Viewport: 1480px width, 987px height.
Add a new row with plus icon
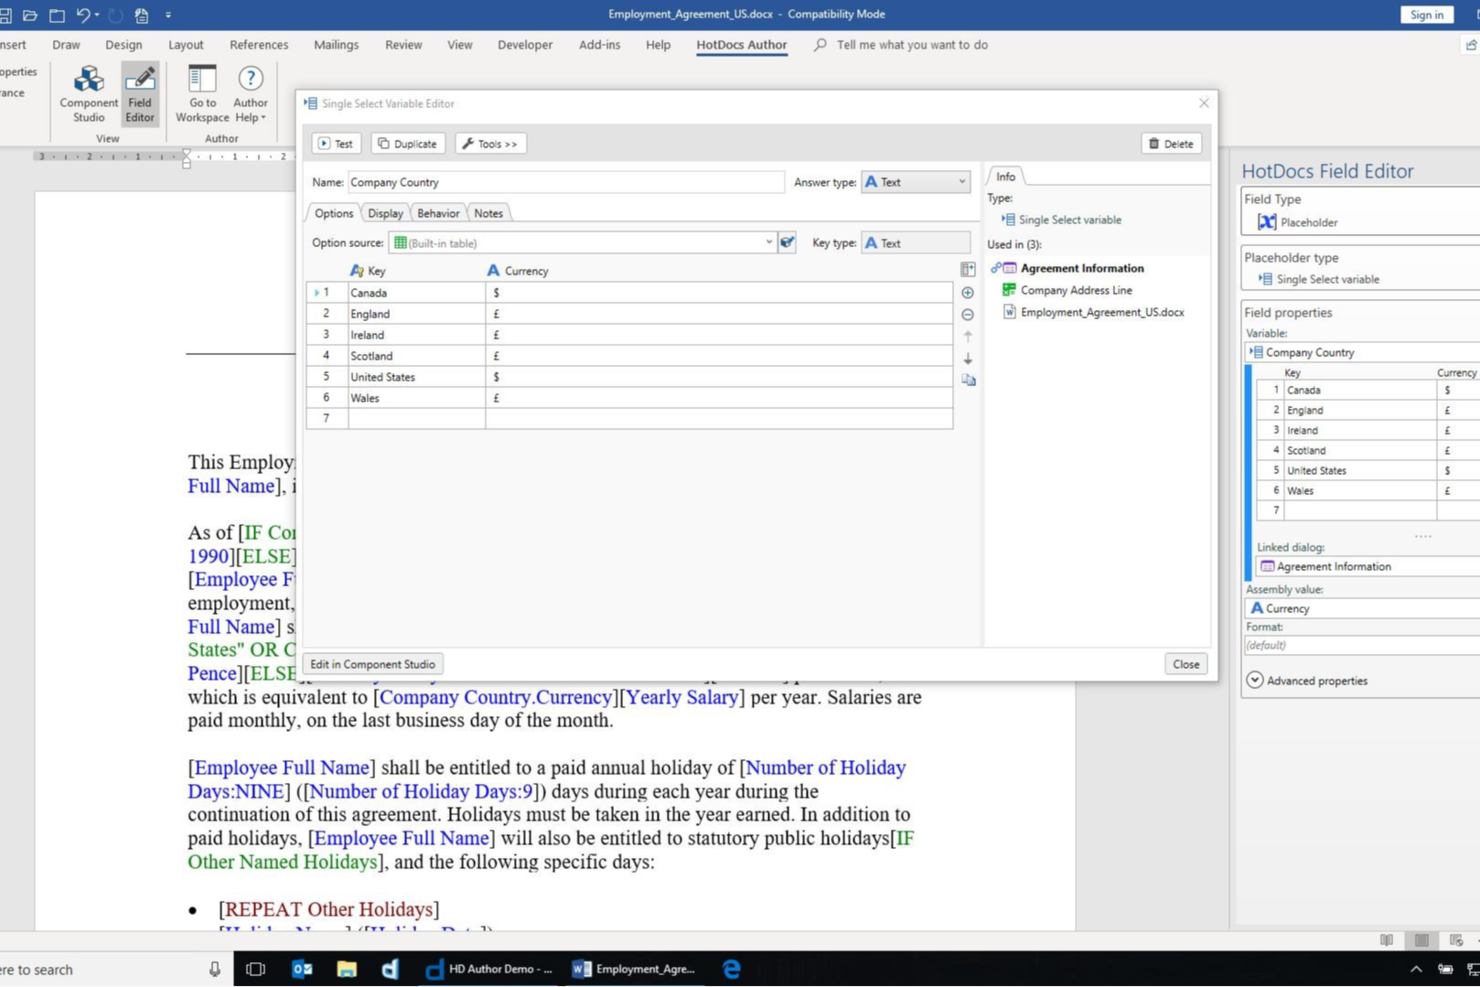[x=967, y=293]
